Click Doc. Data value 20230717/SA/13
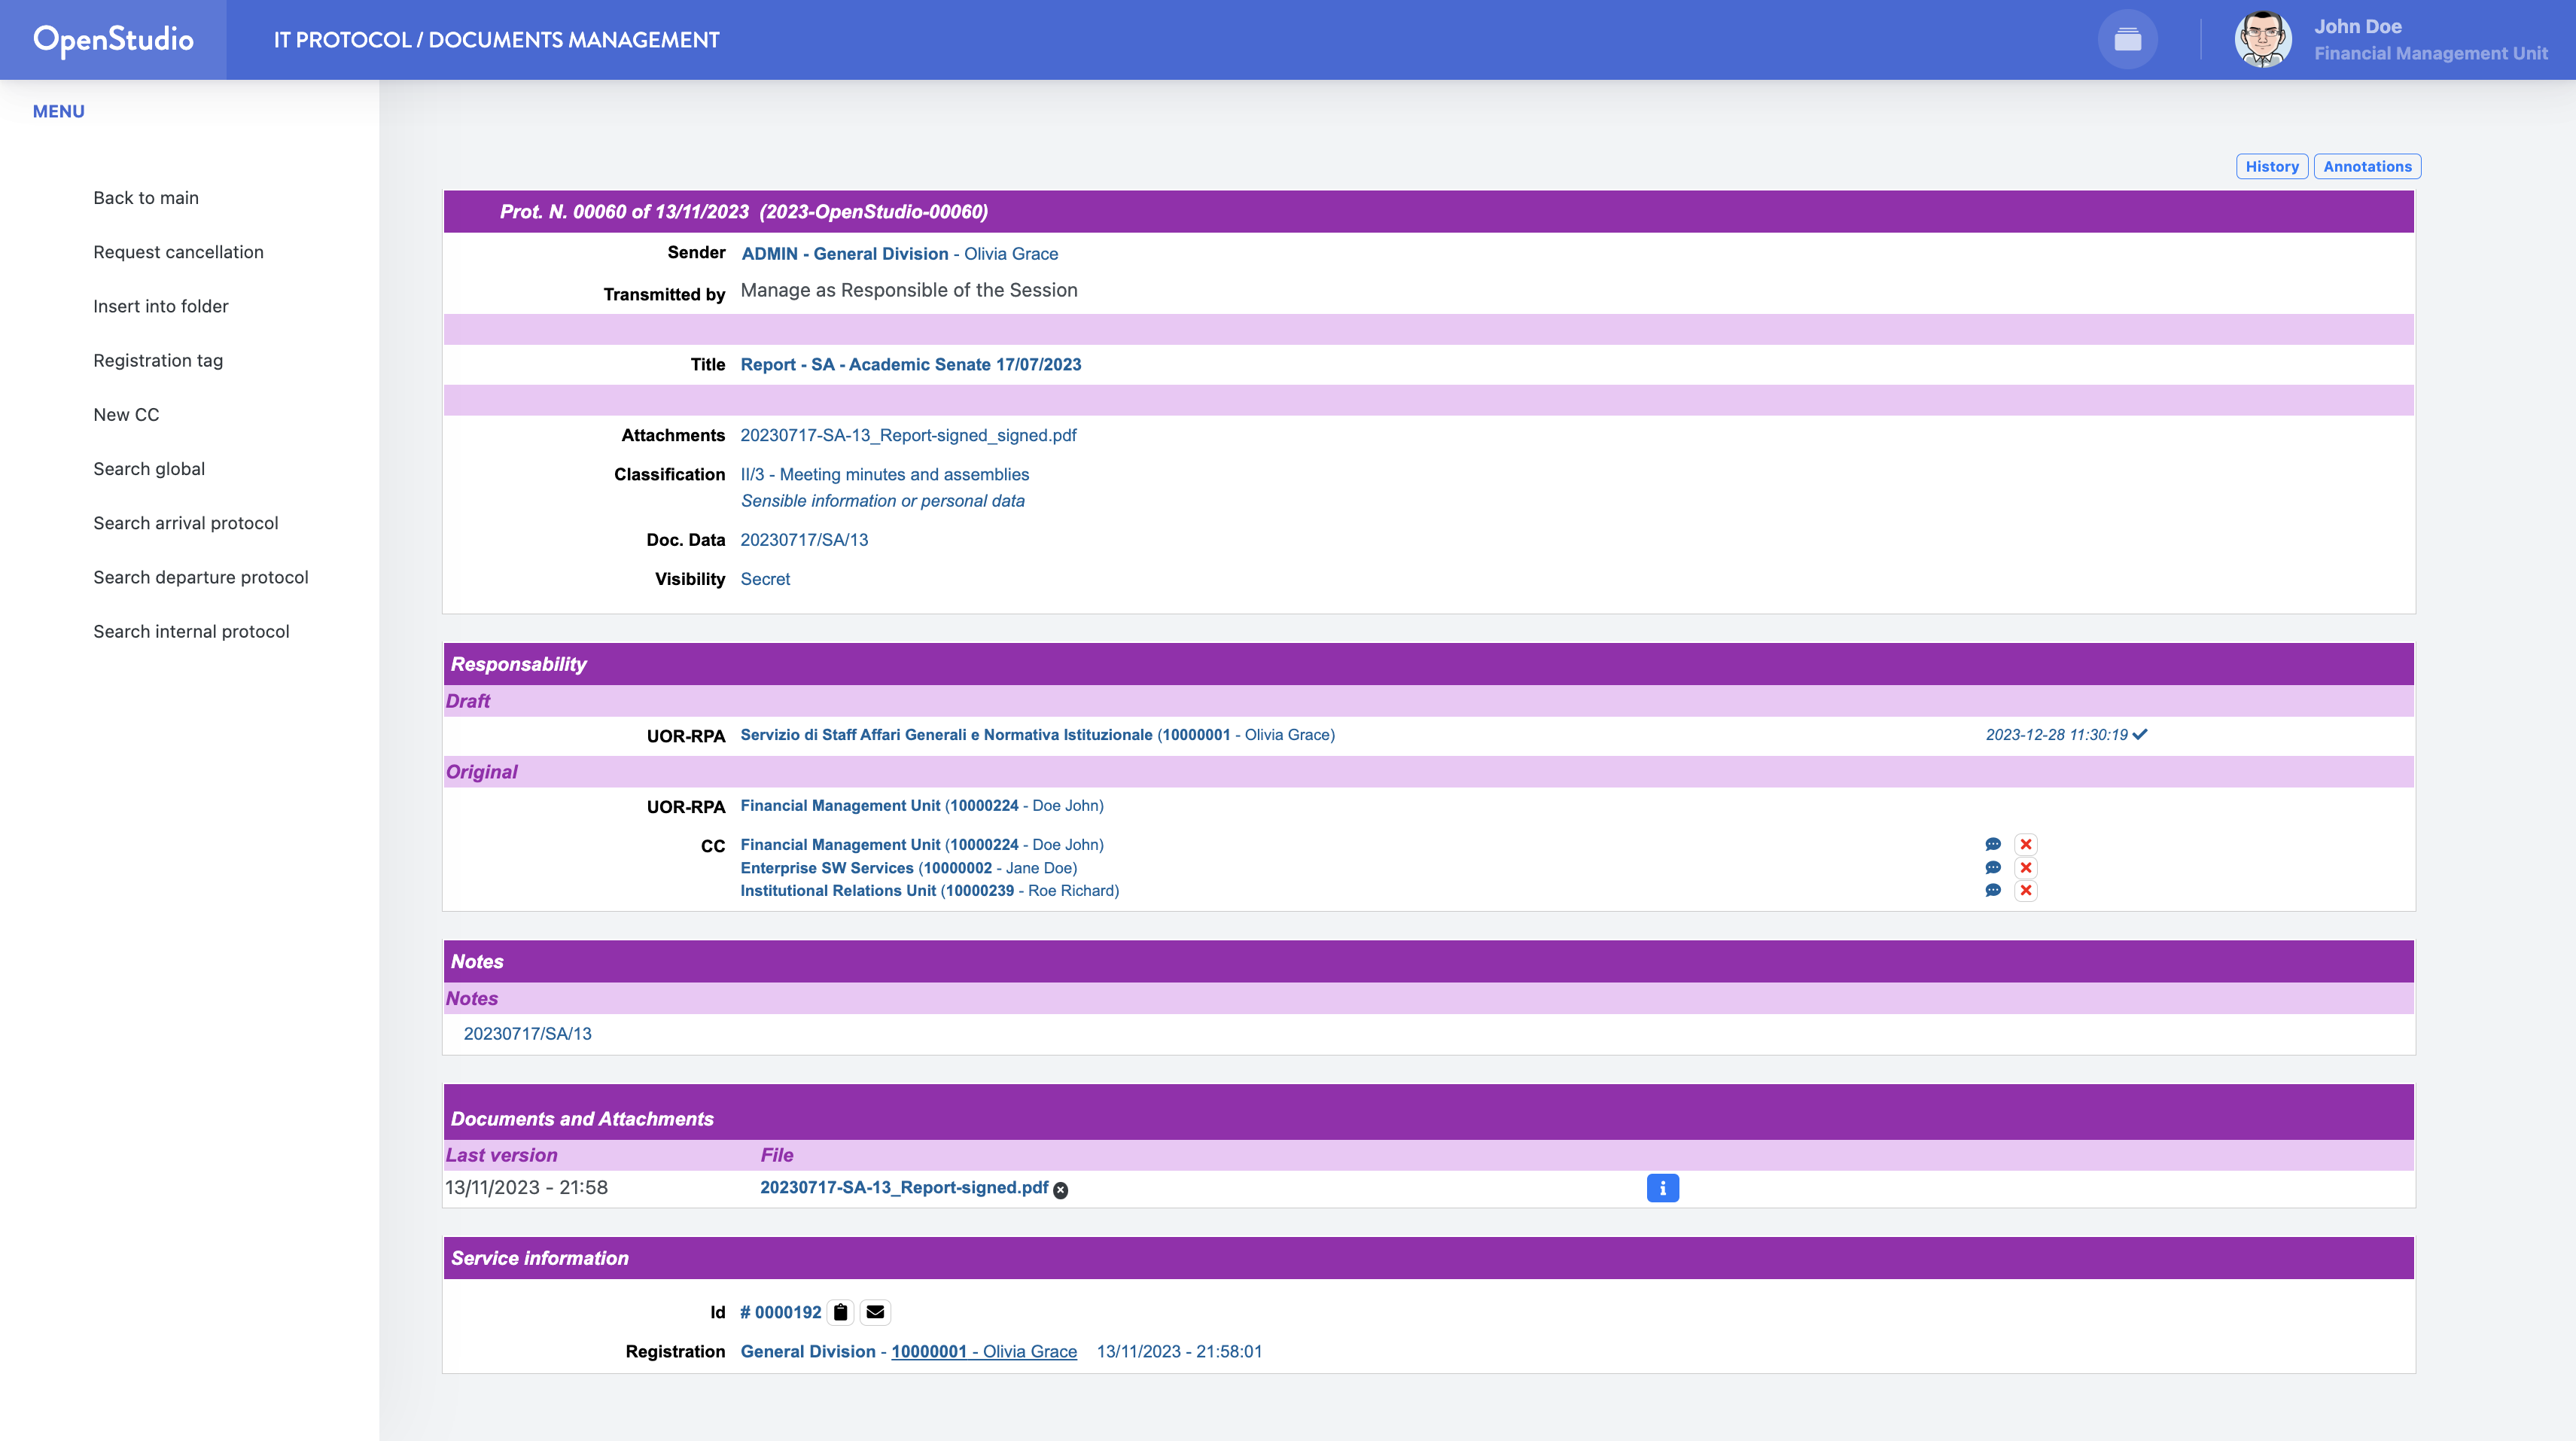Image resolution: width=2576 pixels, height=1441 pixels. [x=804, y=540]
